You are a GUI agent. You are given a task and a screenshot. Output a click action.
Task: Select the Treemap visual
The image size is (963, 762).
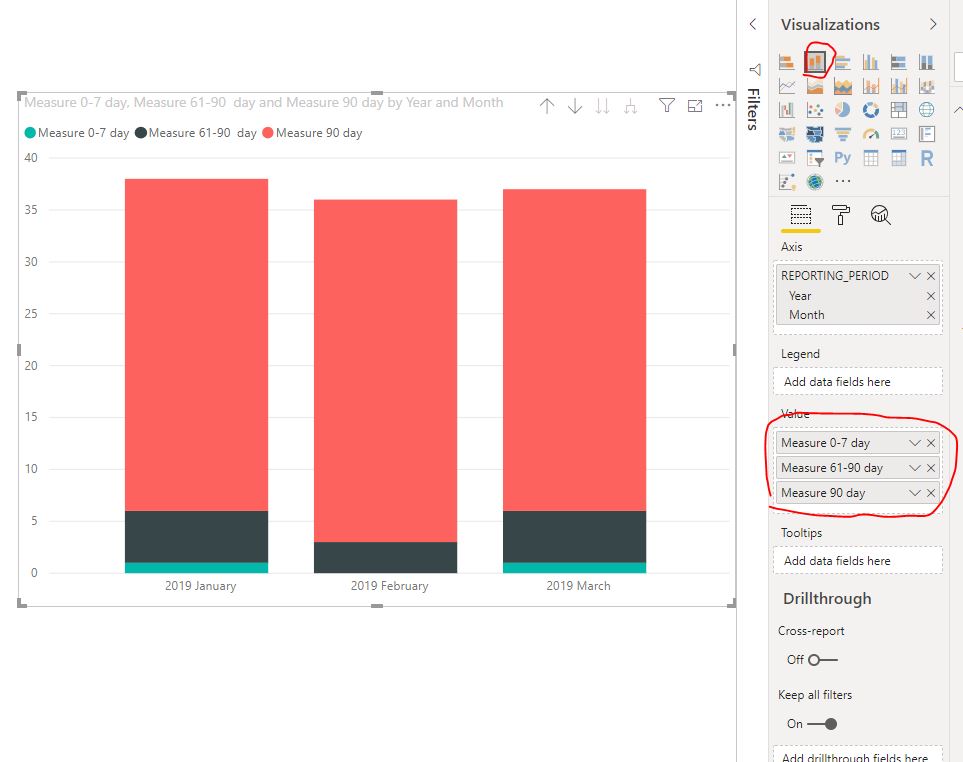899,110
